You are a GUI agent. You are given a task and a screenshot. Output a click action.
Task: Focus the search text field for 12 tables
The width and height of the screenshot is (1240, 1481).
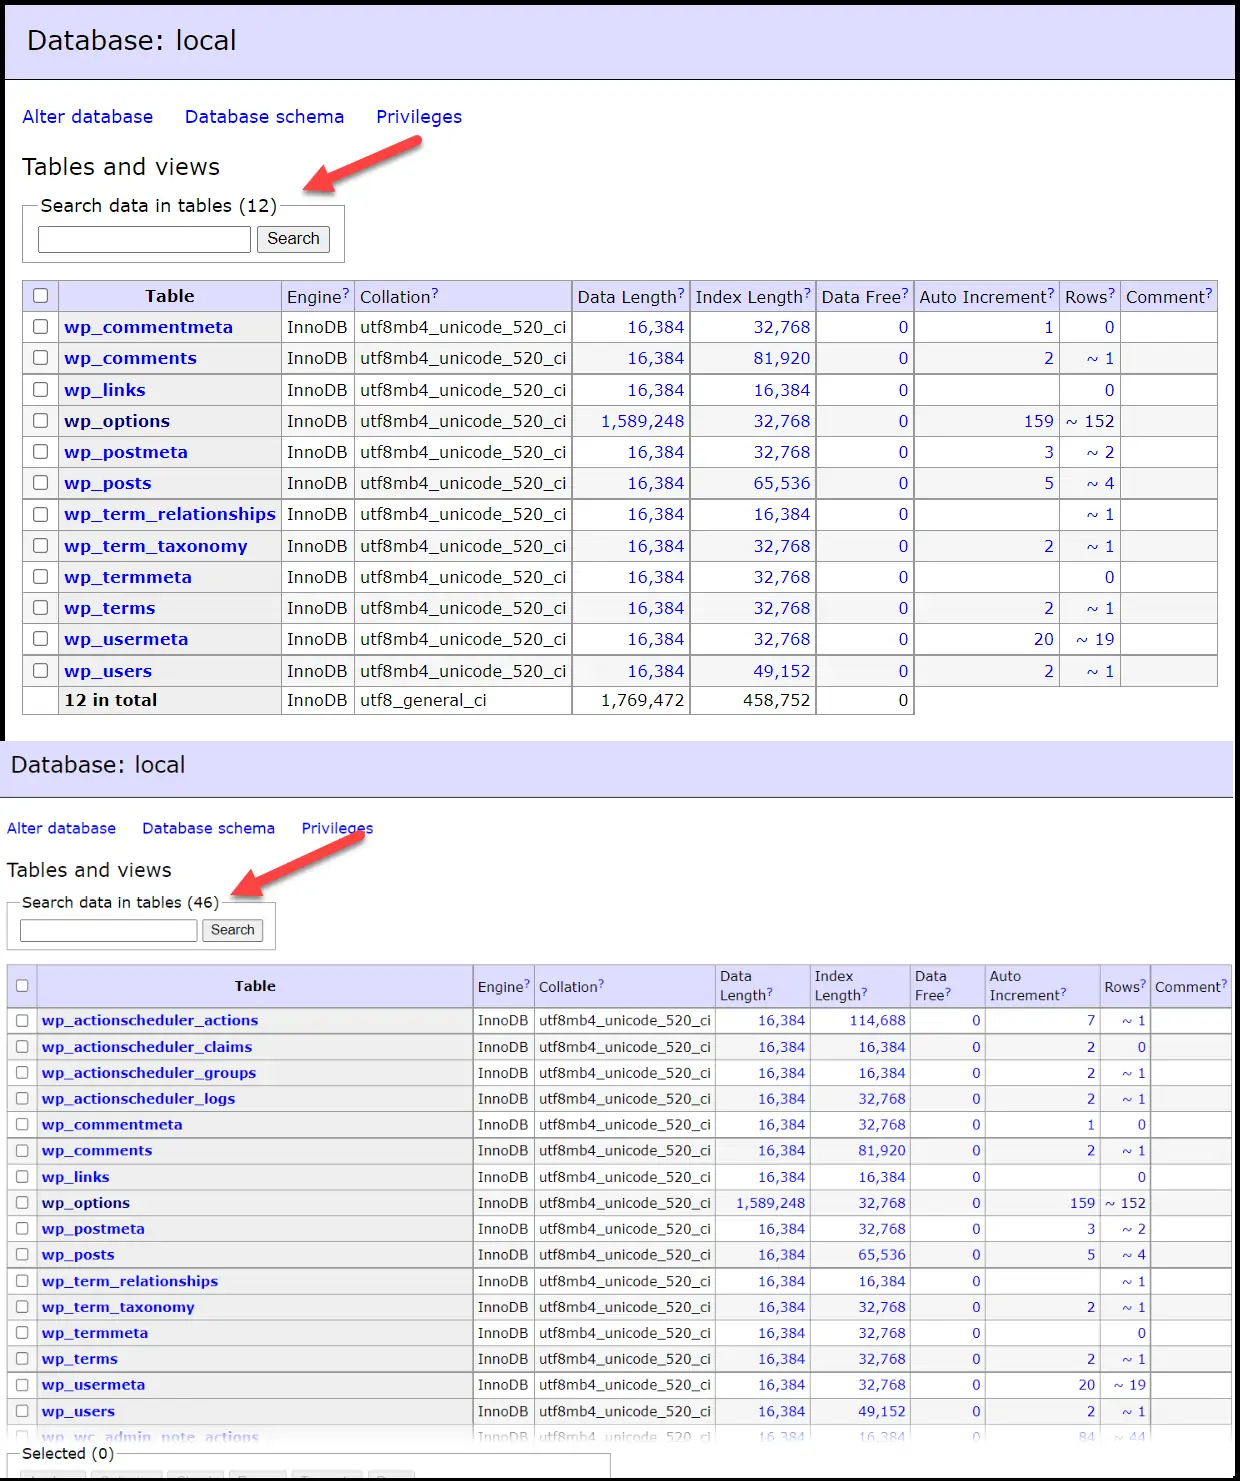(144, 239)
